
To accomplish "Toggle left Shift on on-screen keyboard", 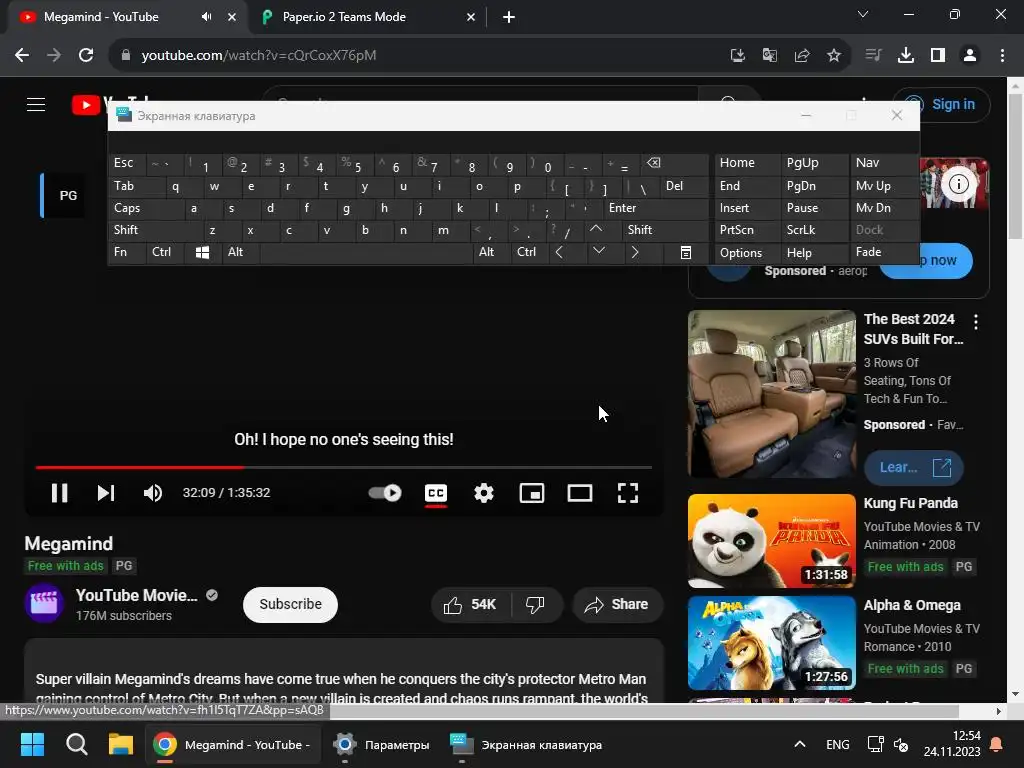I will click(x=155, y=230).
